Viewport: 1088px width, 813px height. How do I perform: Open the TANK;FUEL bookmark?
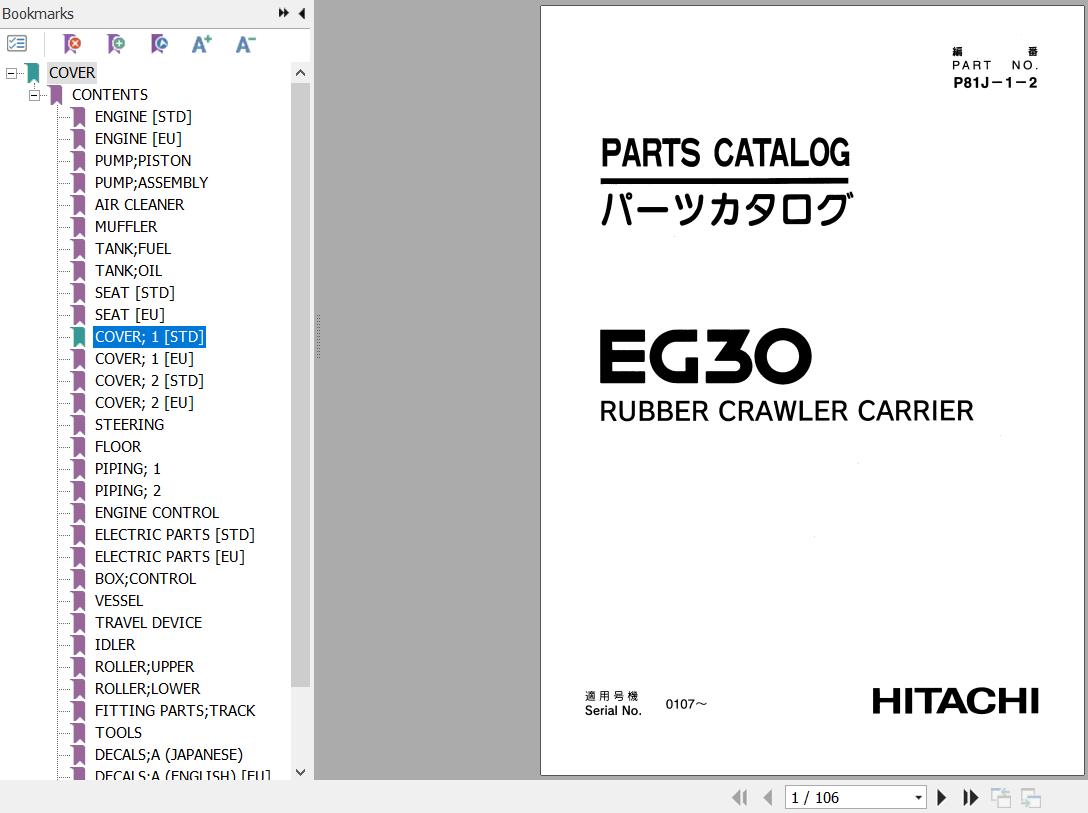click(x=133, y=248)
